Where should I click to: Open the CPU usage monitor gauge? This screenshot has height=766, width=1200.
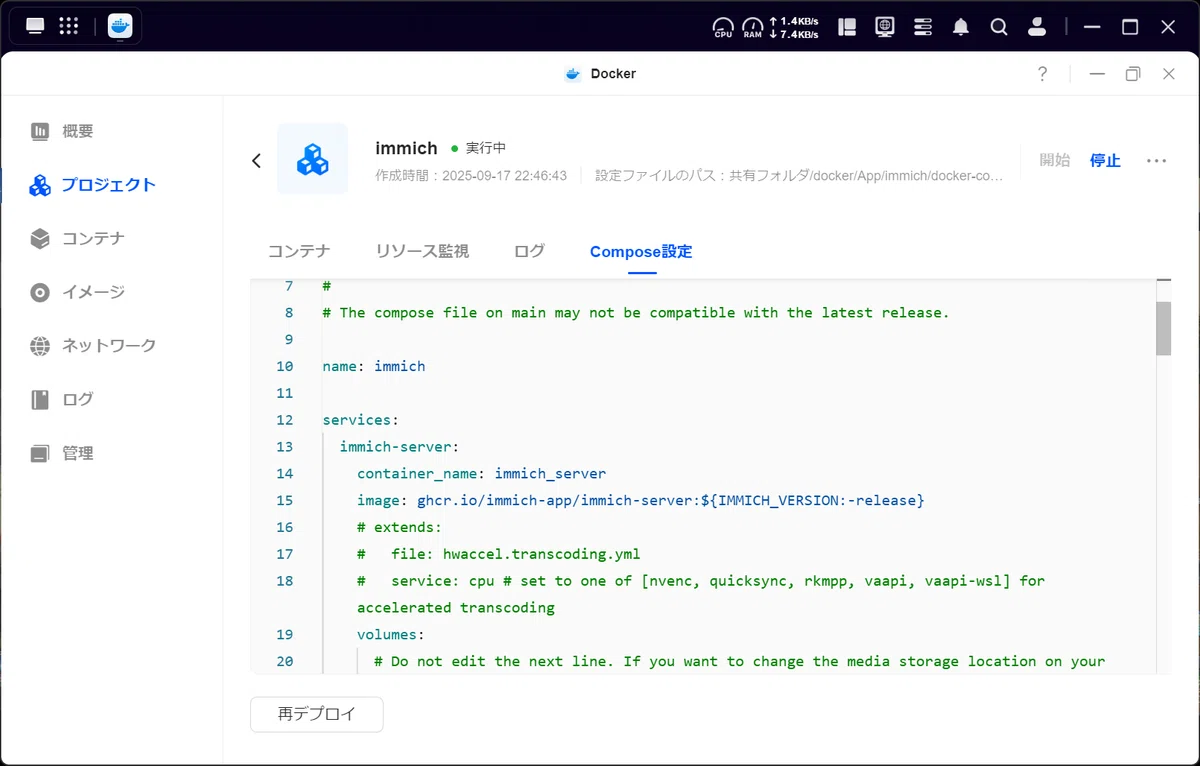click(x=723, y=27)
